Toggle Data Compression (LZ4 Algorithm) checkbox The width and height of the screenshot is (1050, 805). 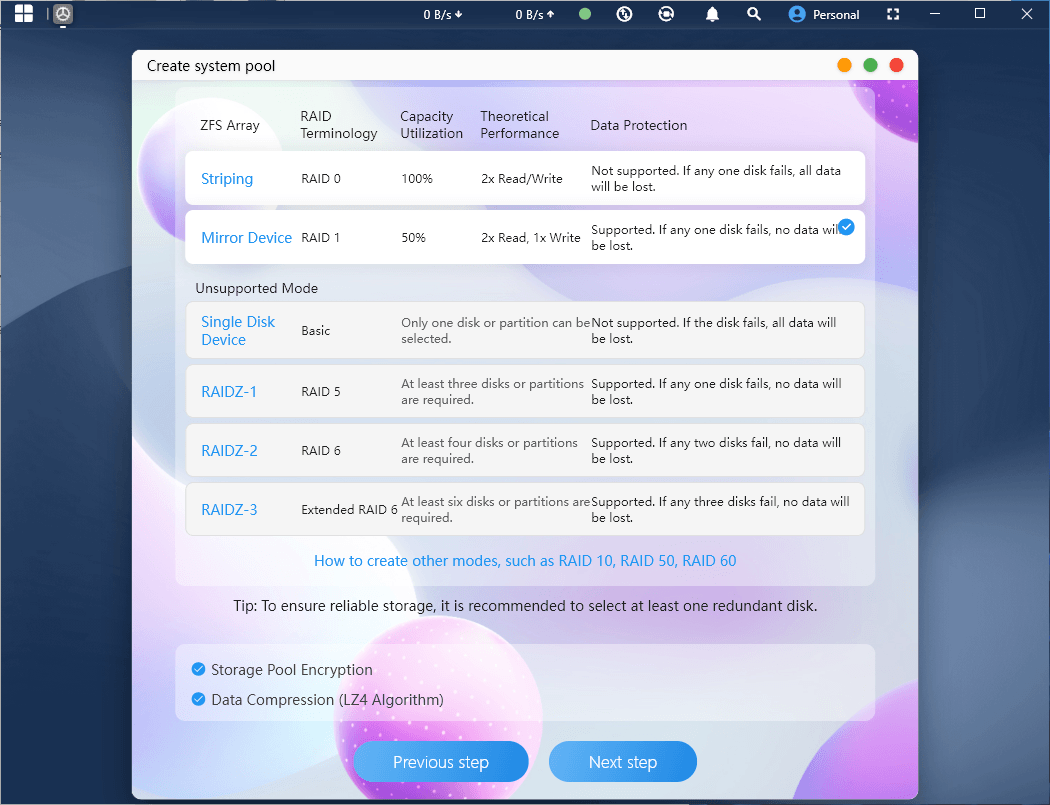[198, 699]
